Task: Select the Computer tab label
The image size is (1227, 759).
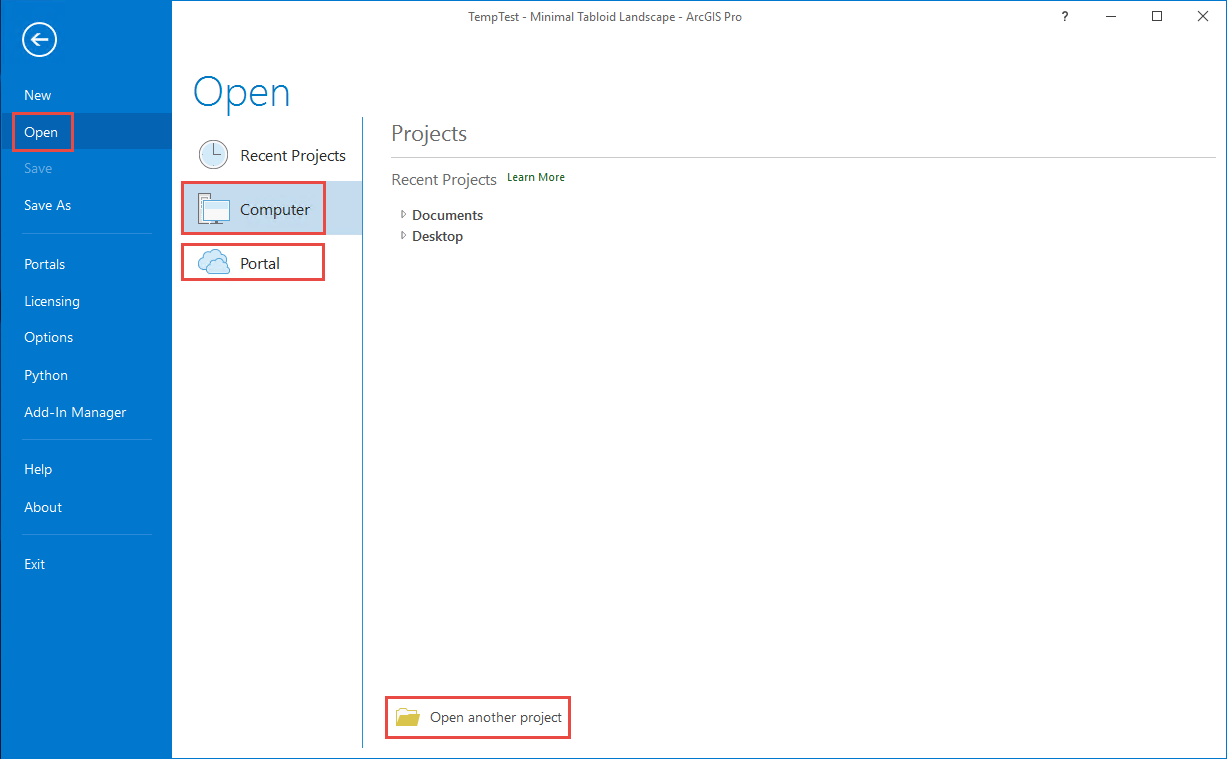Action: coord(275,210)
